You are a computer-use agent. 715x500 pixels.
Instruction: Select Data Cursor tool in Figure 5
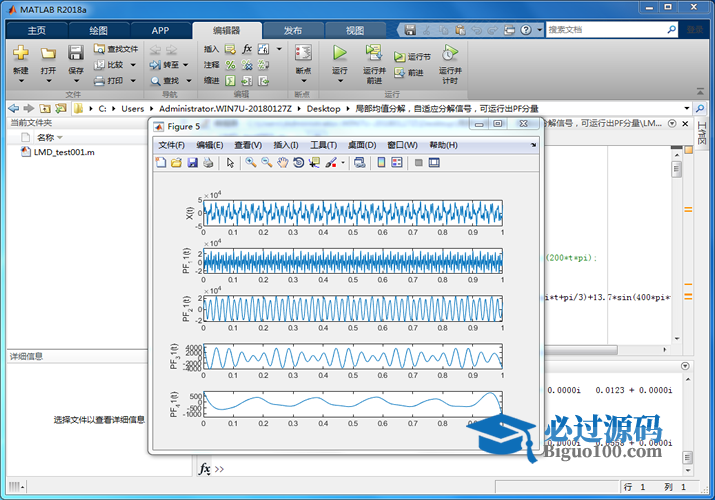tap(314, 163)
